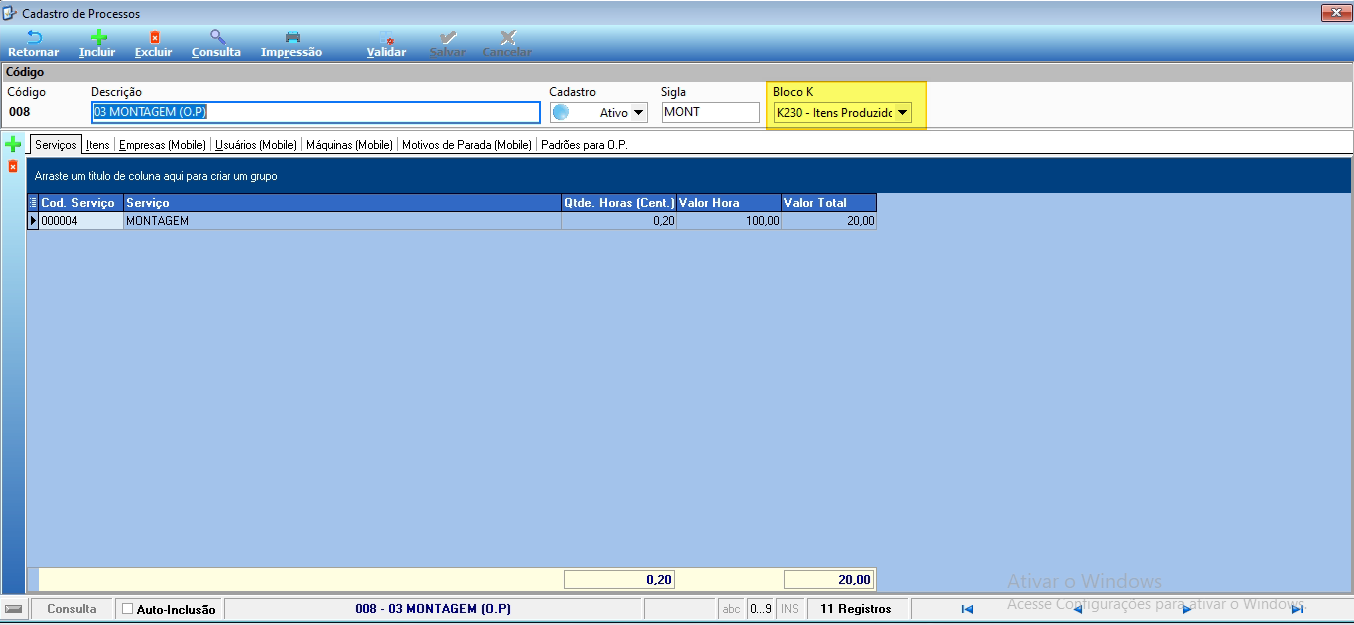The height and width of the screenshot is (625, 1354).
Task: Go to next record navigation arrow
Action: tap(1187, 609)
